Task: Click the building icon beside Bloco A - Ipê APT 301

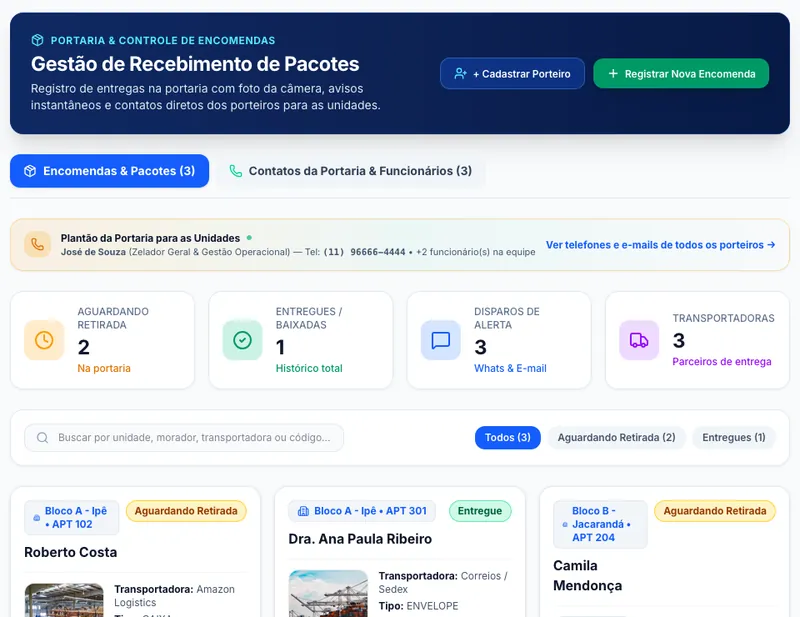Action: coord(303,511)
